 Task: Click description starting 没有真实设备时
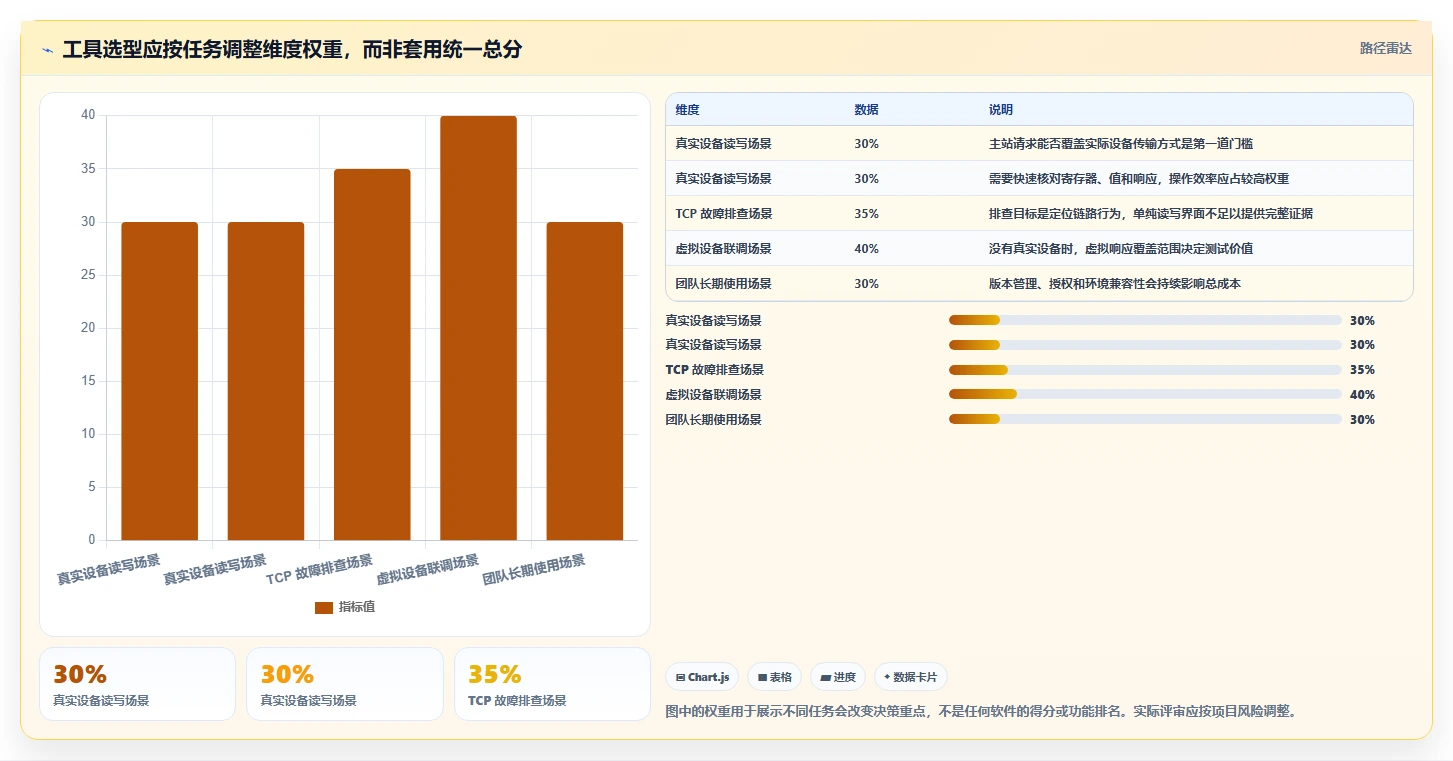1120,249
